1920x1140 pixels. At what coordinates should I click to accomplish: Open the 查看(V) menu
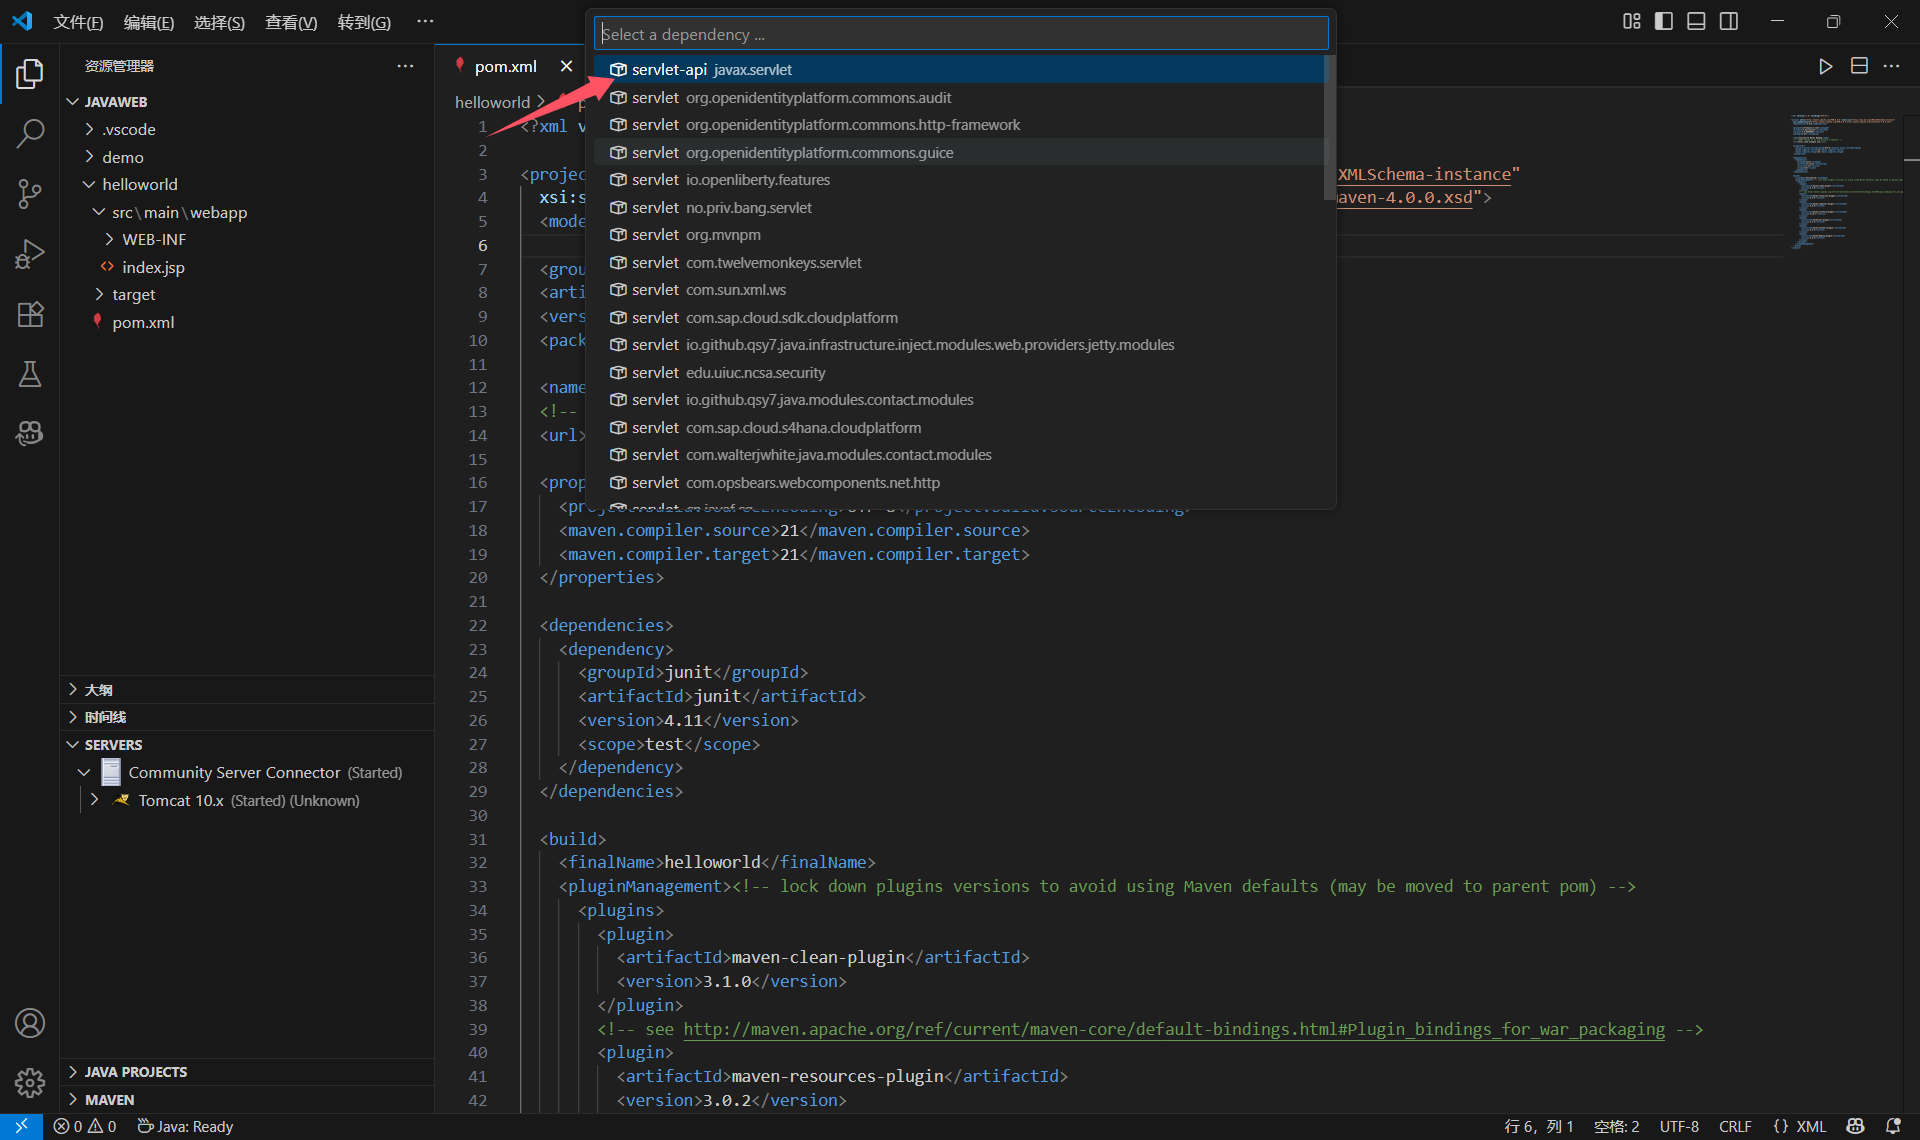point(290,22)
